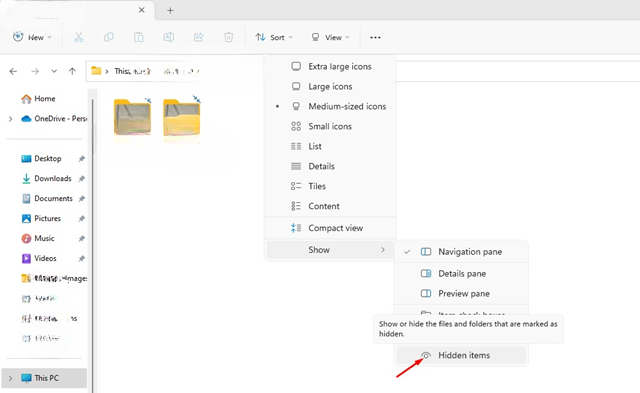Open Documents quick access folder
640x393 pixels.
coord(47,198)
